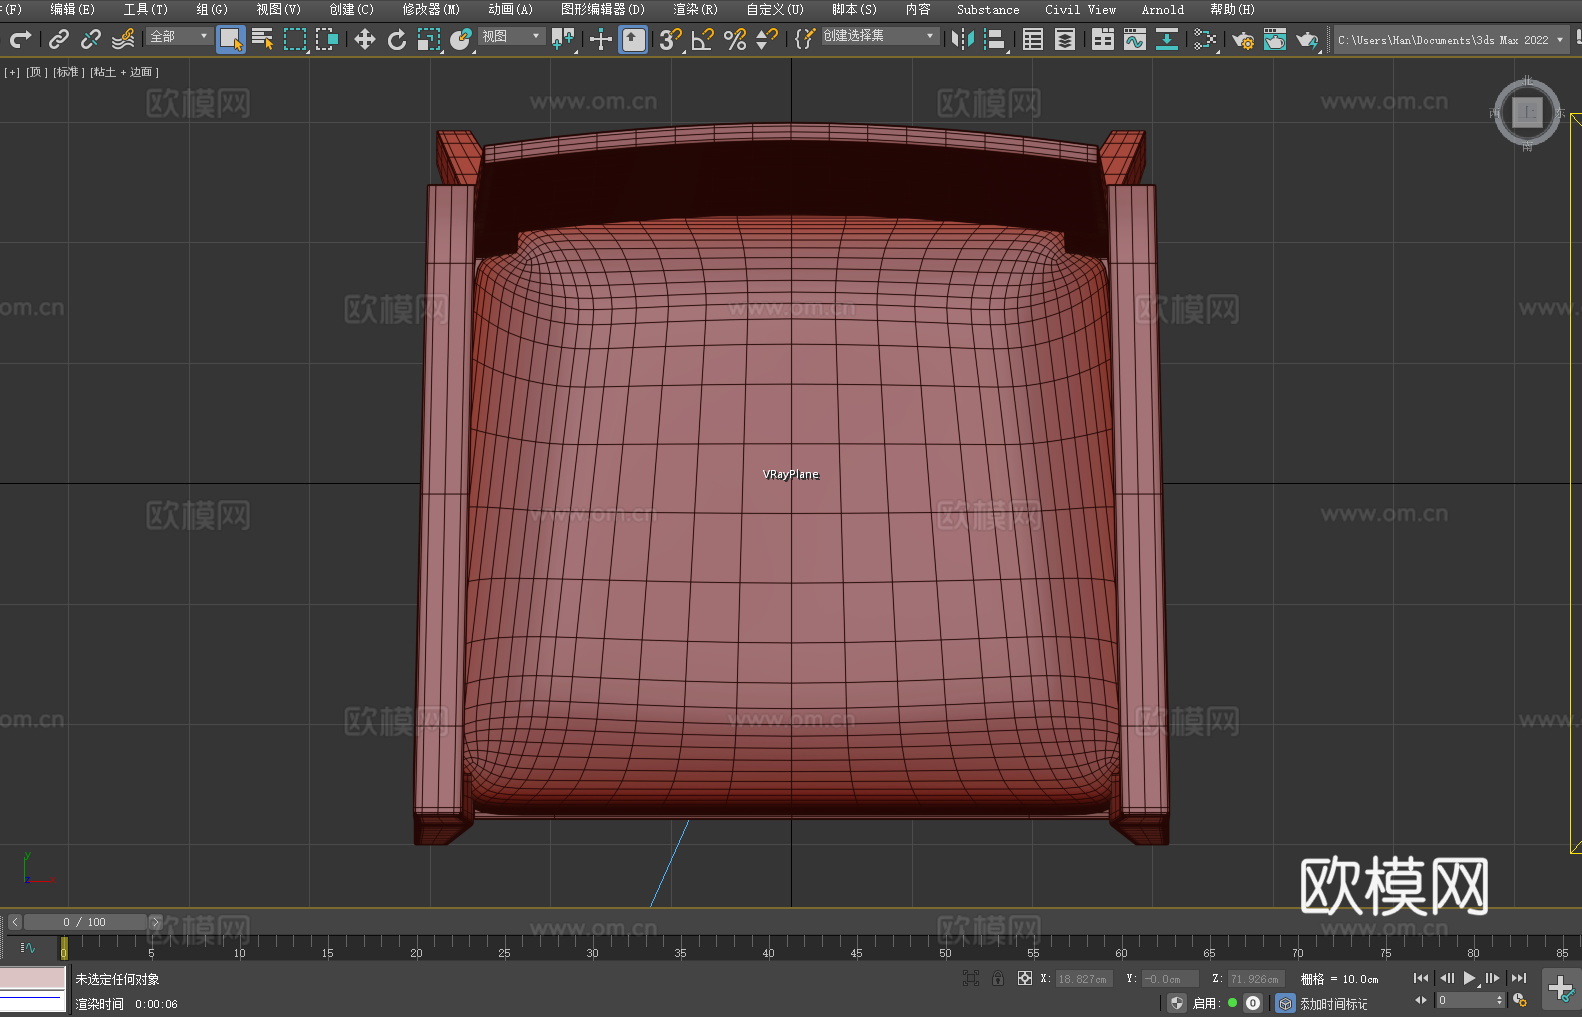Click Go to Start playback button
Image resolution: width=1582 pixels, height=1017 pixels.
[1420, 978]
